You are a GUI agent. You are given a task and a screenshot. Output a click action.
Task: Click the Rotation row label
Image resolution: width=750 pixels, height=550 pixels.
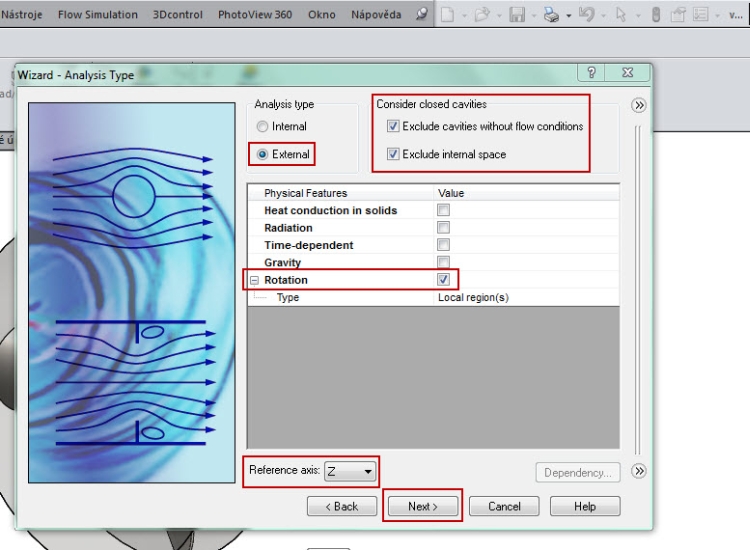[x=286, y=280]
